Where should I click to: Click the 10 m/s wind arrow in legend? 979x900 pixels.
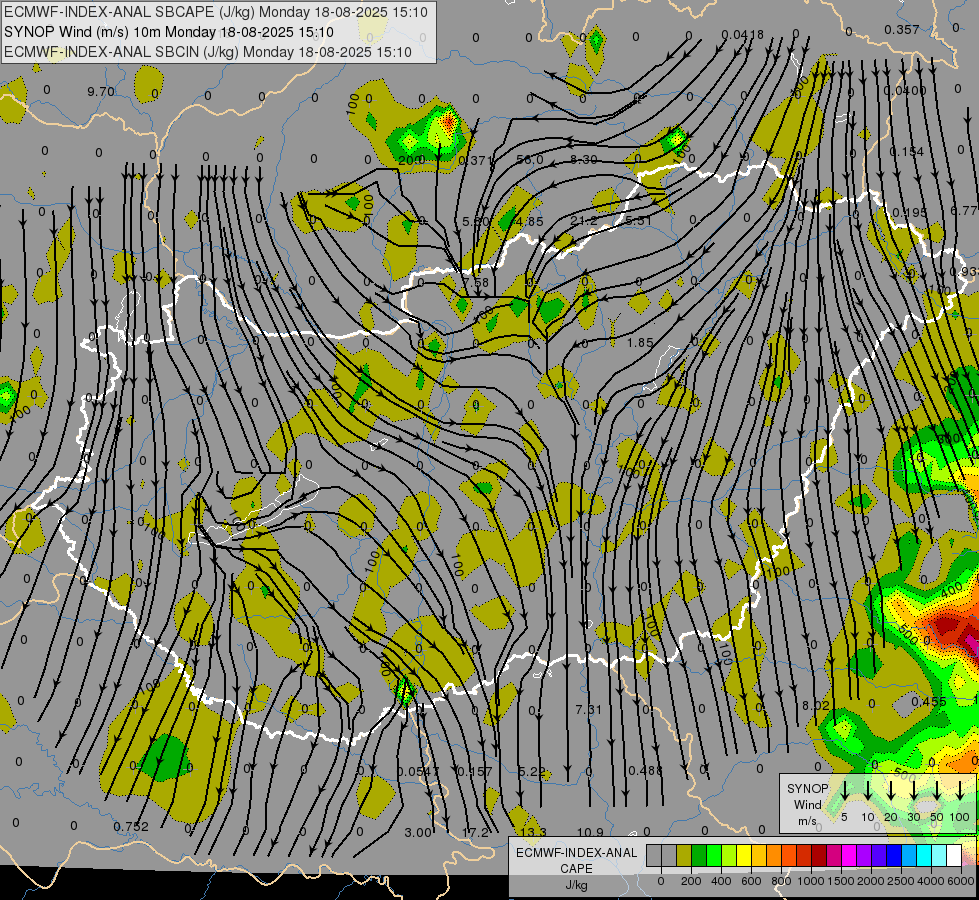coord(868,791)
